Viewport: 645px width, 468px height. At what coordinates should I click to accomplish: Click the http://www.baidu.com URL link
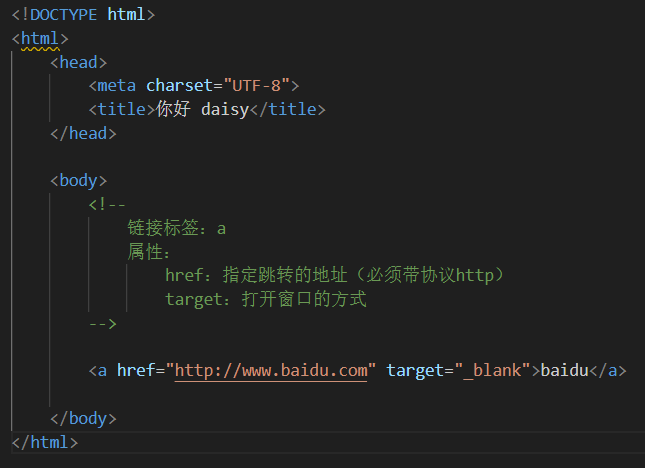(x=272, y=371)
